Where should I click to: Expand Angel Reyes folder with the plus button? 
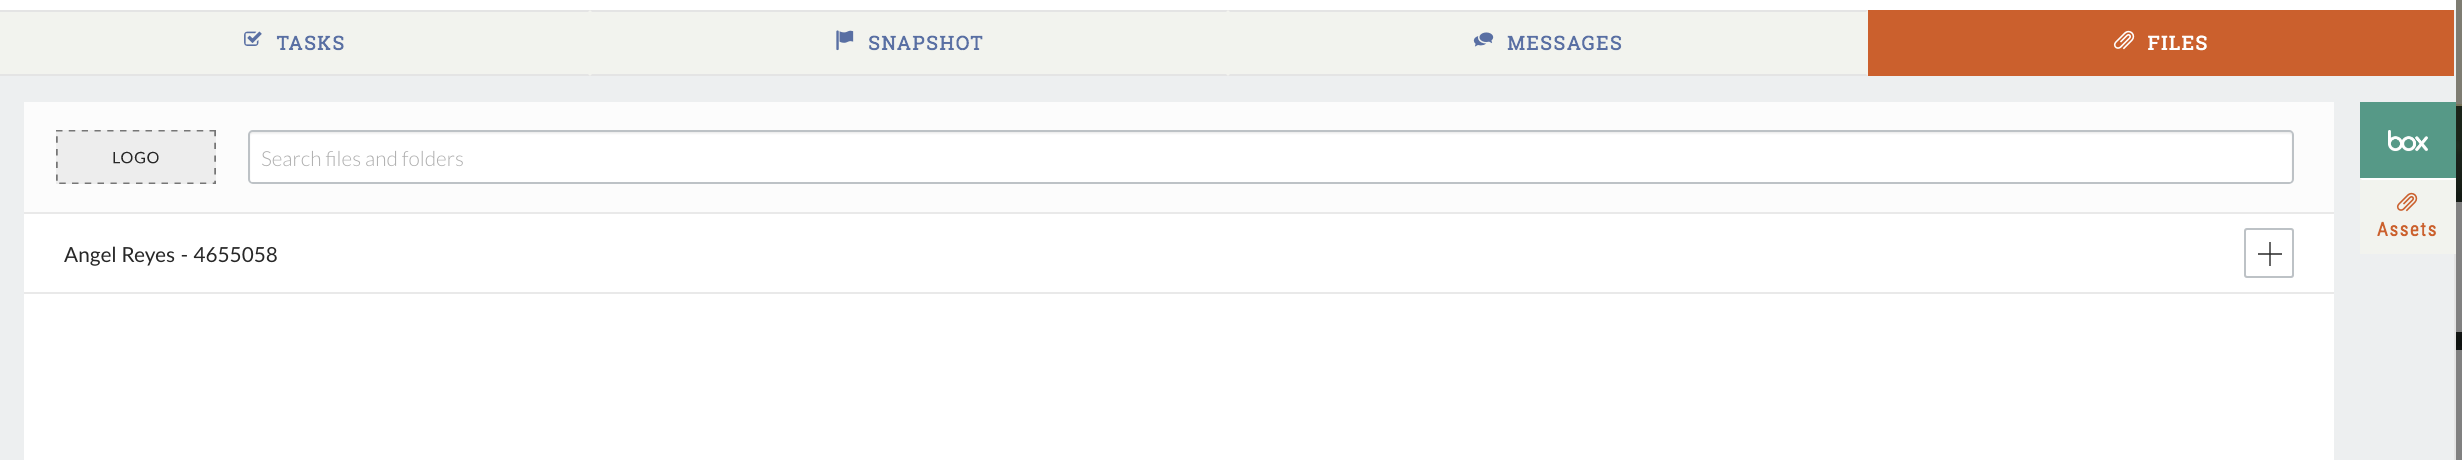pyautogui.click(x=2268, y=254)
